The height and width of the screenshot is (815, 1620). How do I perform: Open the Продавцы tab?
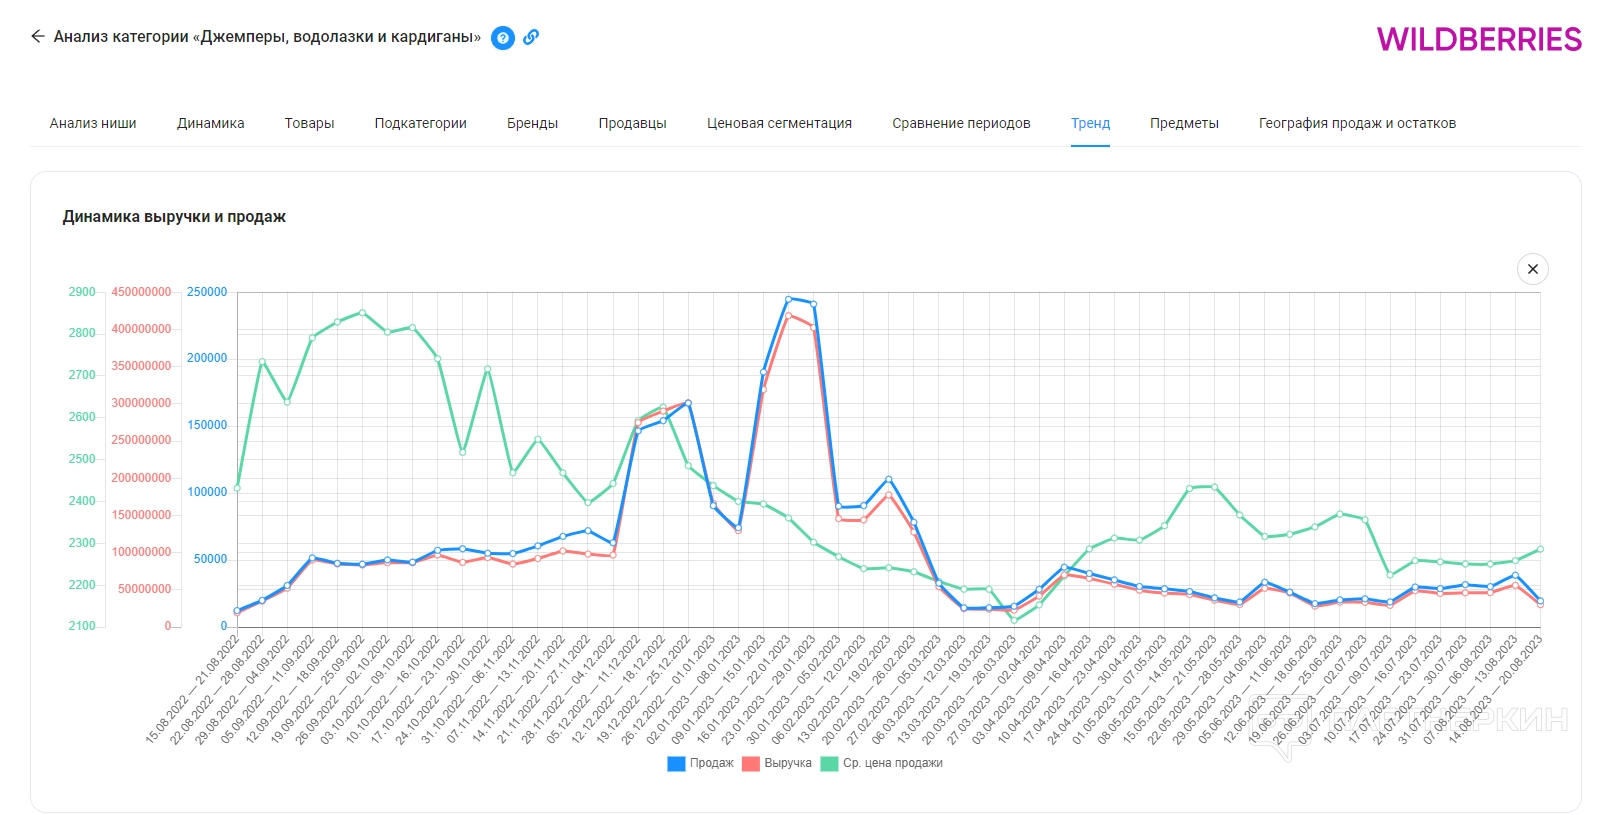point(632,123)
